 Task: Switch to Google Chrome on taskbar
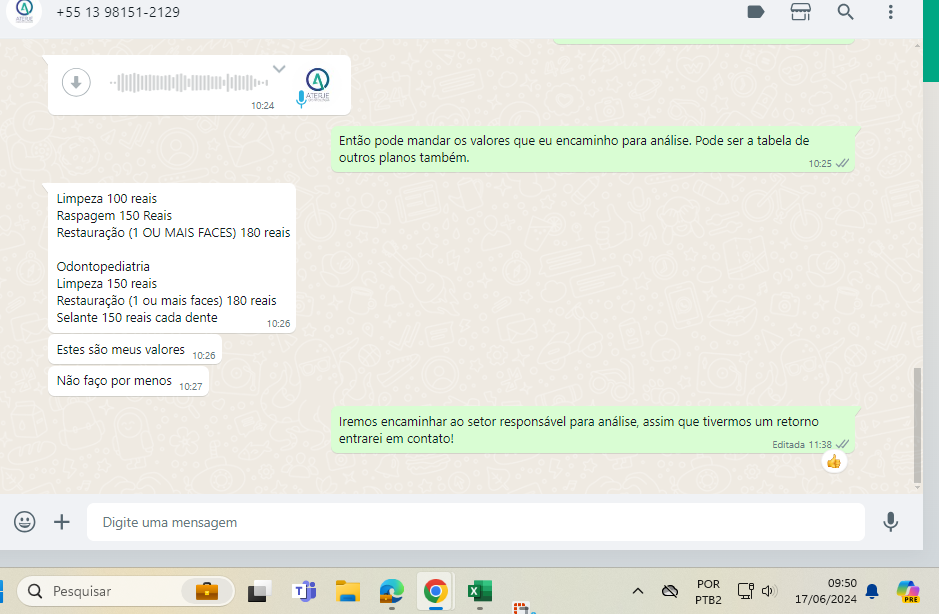coord(435,591)
